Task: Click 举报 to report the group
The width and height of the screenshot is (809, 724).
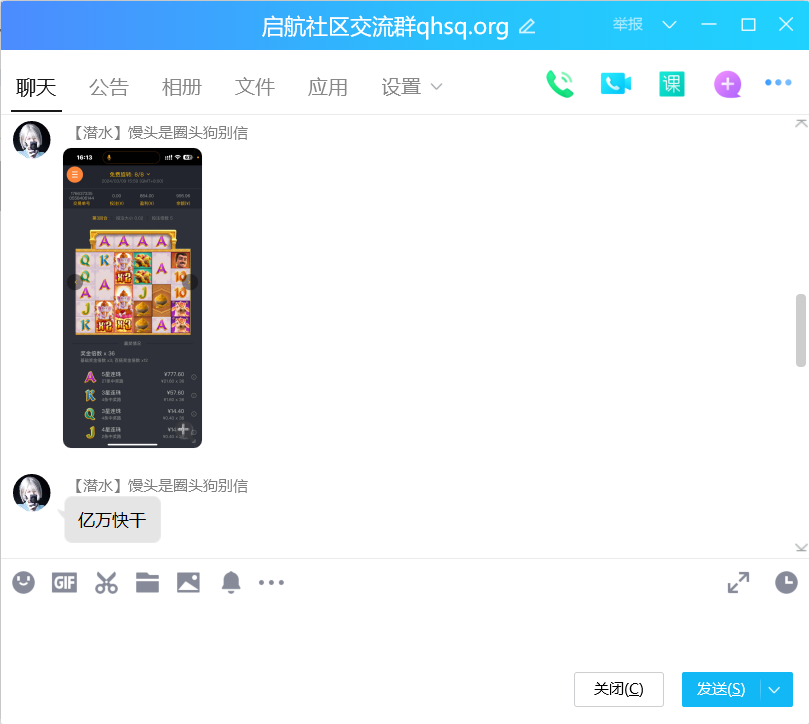Action: click(x=628, y=24)
